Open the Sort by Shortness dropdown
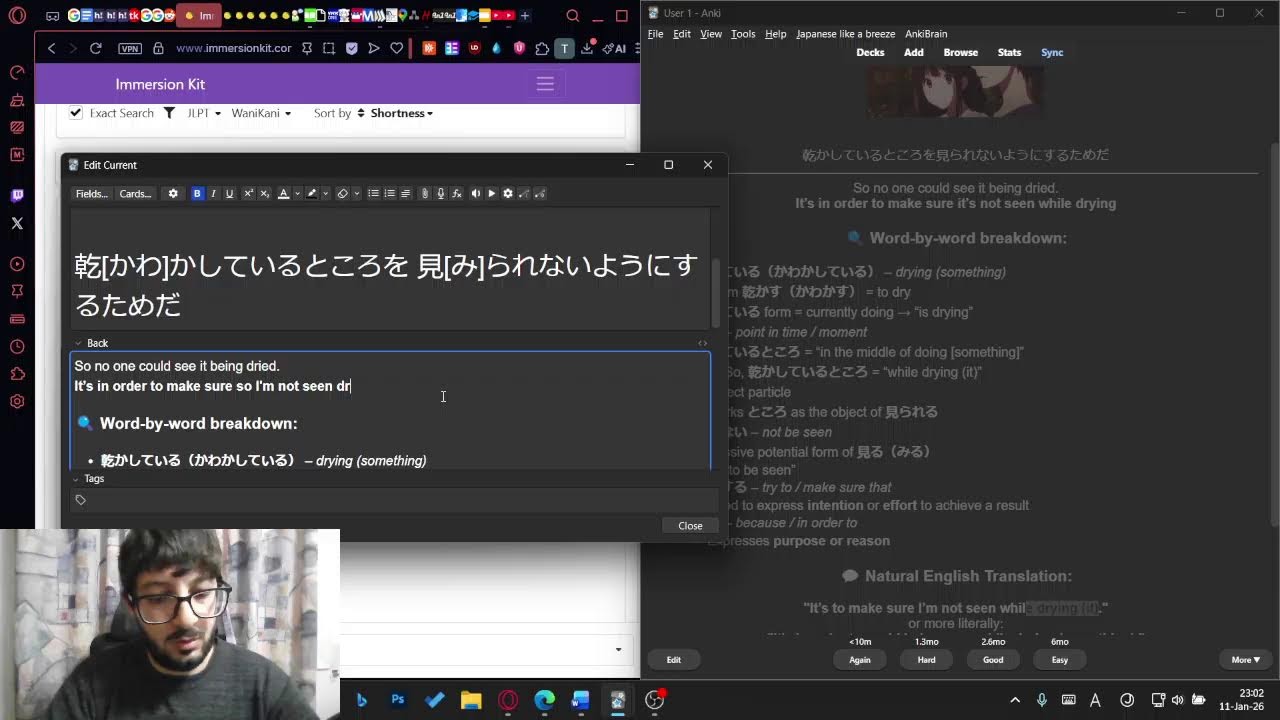The height and width of the screenshot is (720, 1280). [x=401, y=113]
